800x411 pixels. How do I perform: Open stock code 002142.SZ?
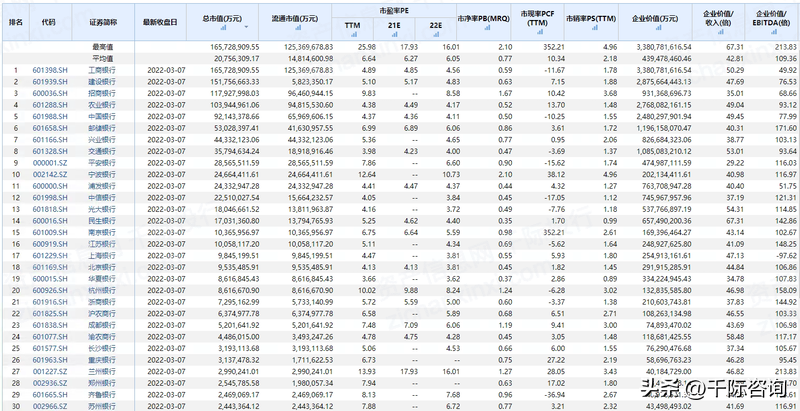coord(50,174)
